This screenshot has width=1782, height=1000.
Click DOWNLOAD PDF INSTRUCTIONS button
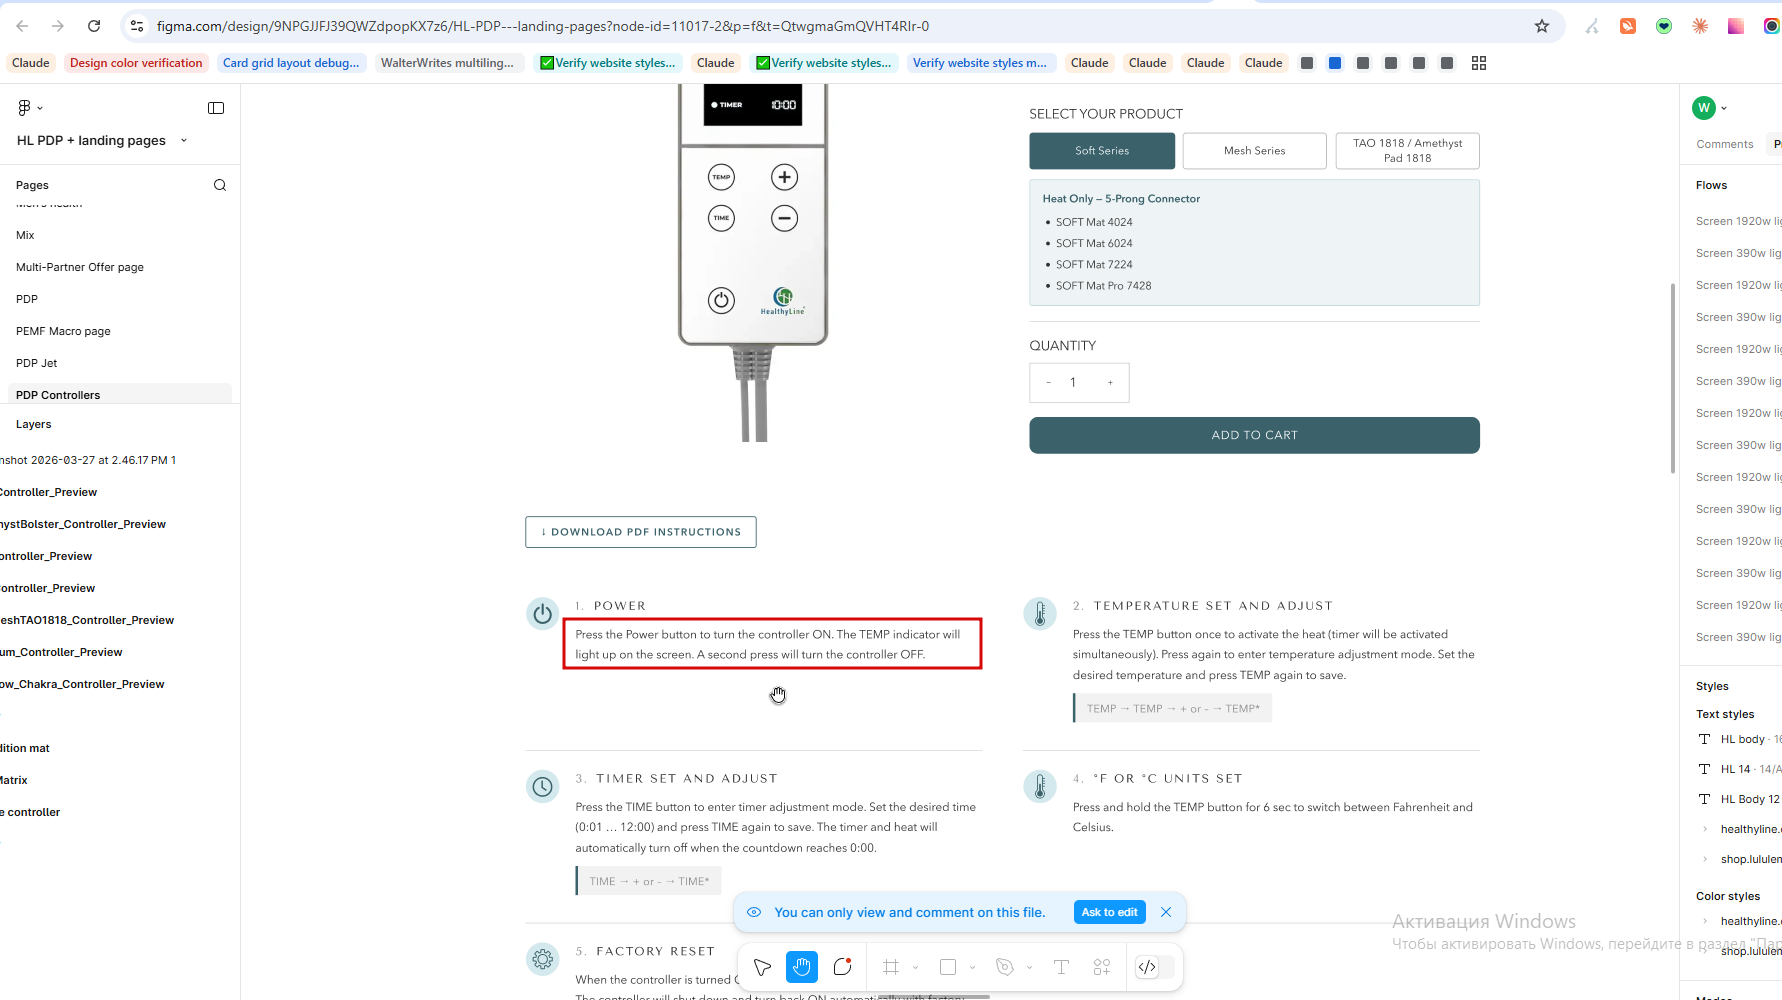[x=641, y=532]
